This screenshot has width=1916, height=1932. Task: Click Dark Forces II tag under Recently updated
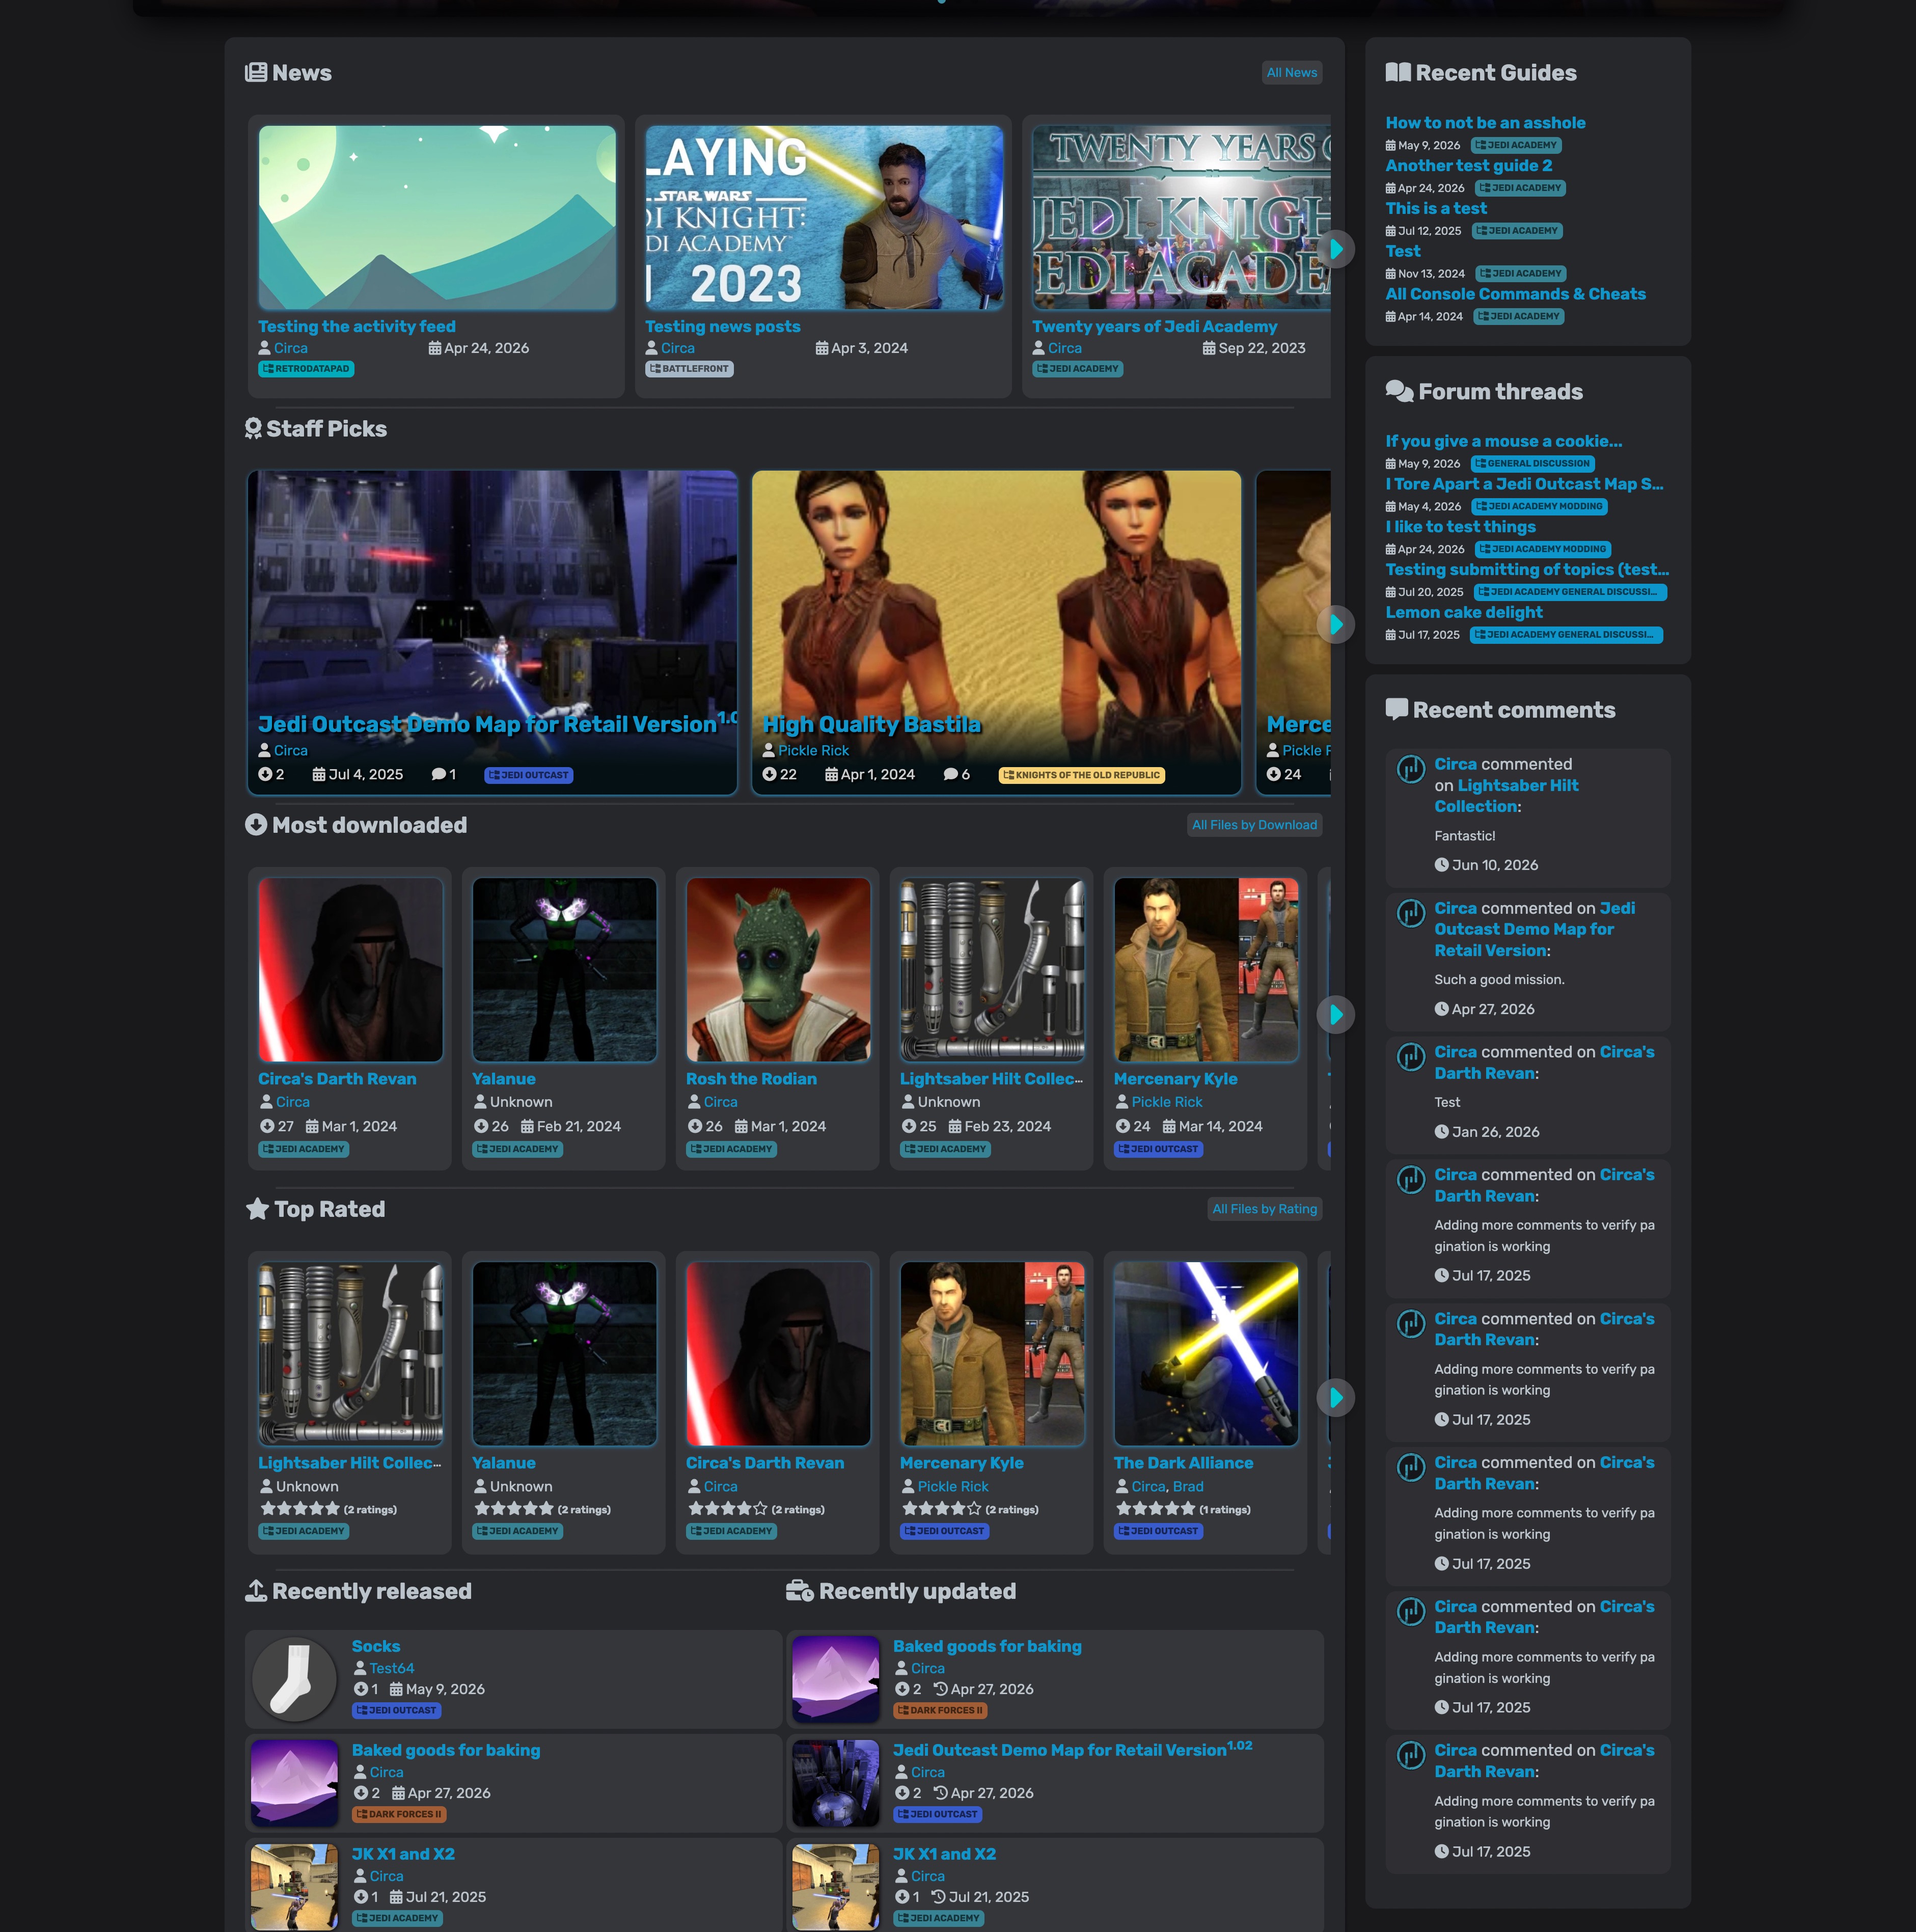pos(940,1711)
